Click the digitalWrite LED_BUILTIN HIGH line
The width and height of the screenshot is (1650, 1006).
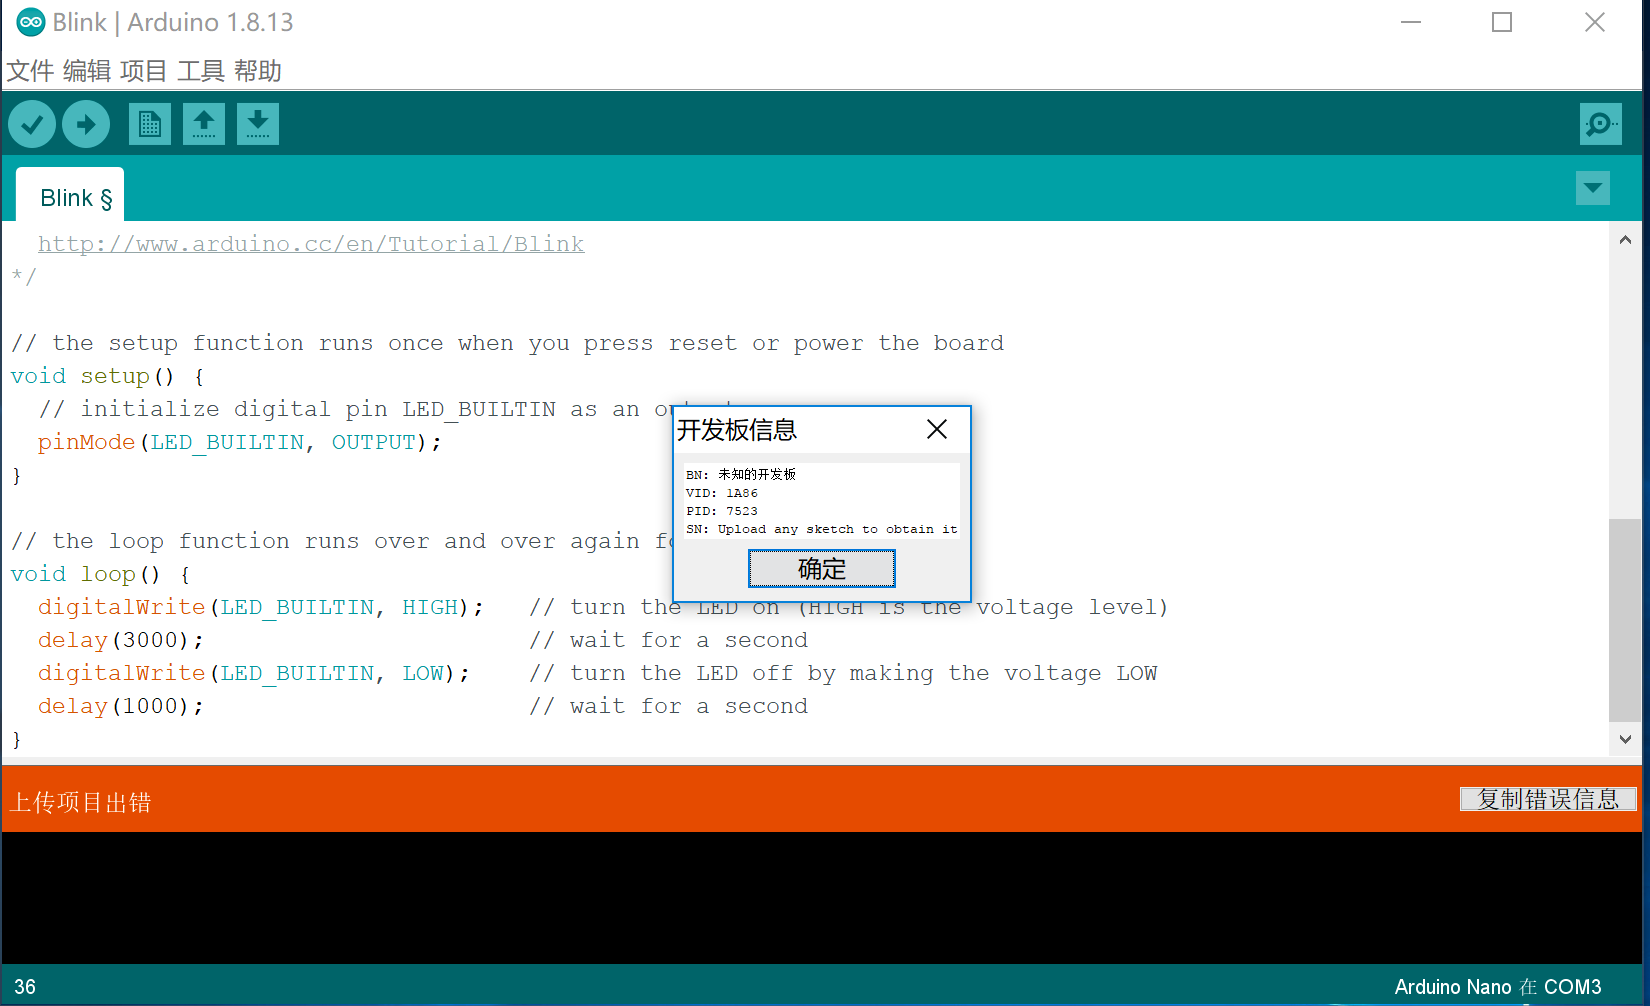pos(261,607)
